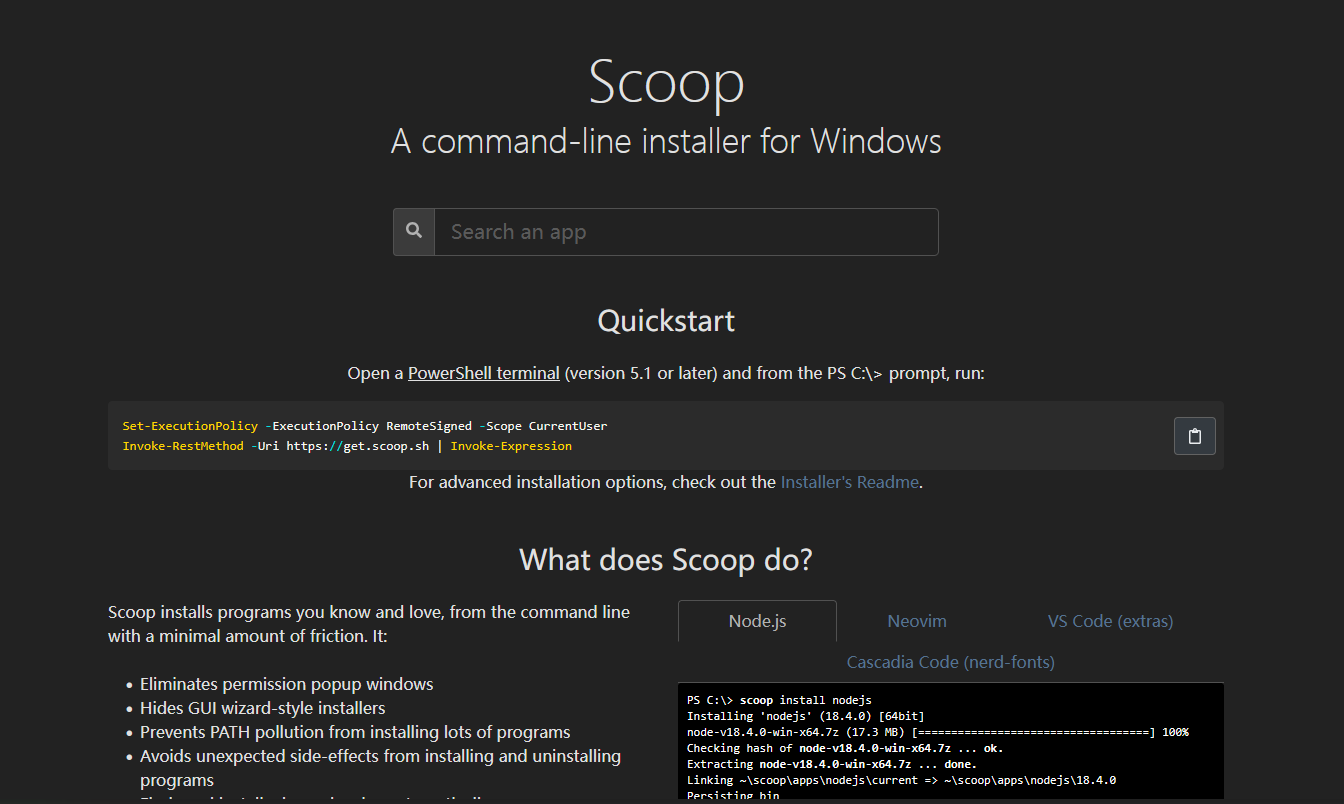Click "Avoids unexpected side-effects" bullet

tap(380, 768)
